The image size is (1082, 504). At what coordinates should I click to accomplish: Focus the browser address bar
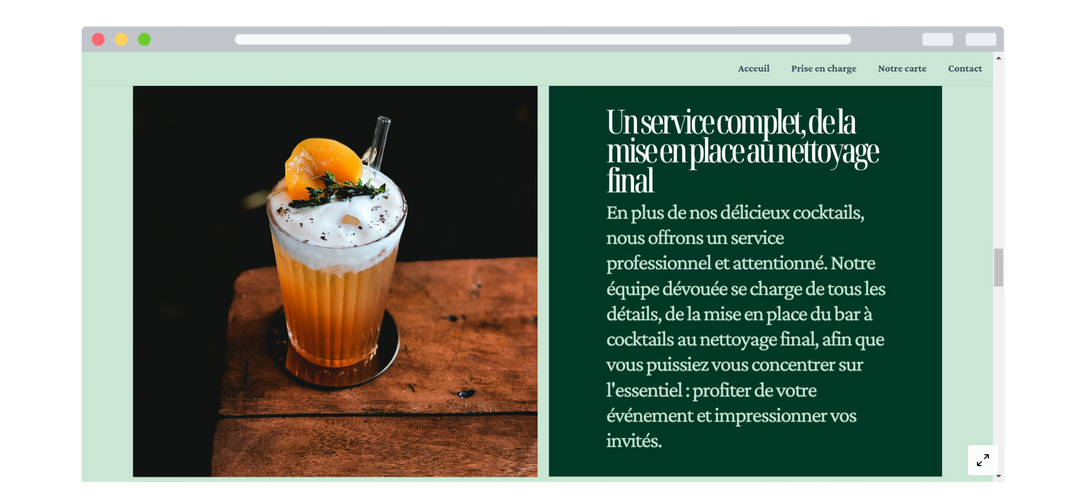click(x=543, y=39)
